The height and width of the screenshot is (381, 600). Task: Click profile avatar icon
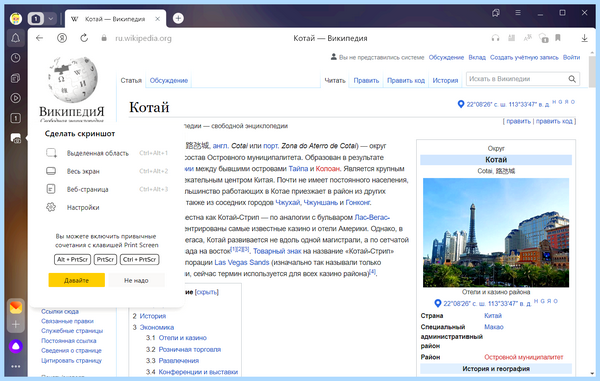16,18
